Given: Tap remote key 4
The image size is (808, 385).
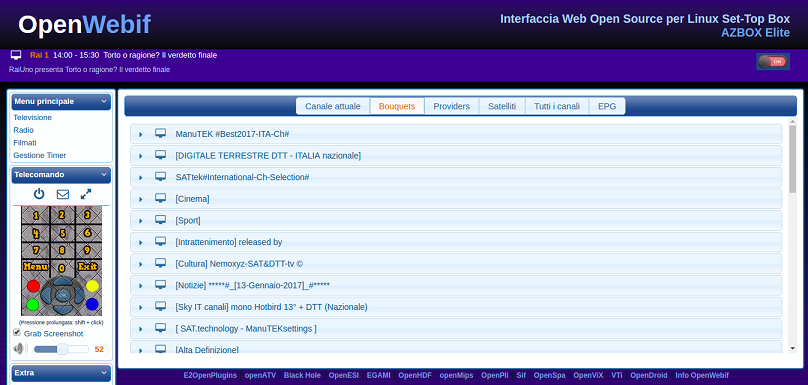Looking at the screenshot, I should pyautogui.click(x=36, y=232).
